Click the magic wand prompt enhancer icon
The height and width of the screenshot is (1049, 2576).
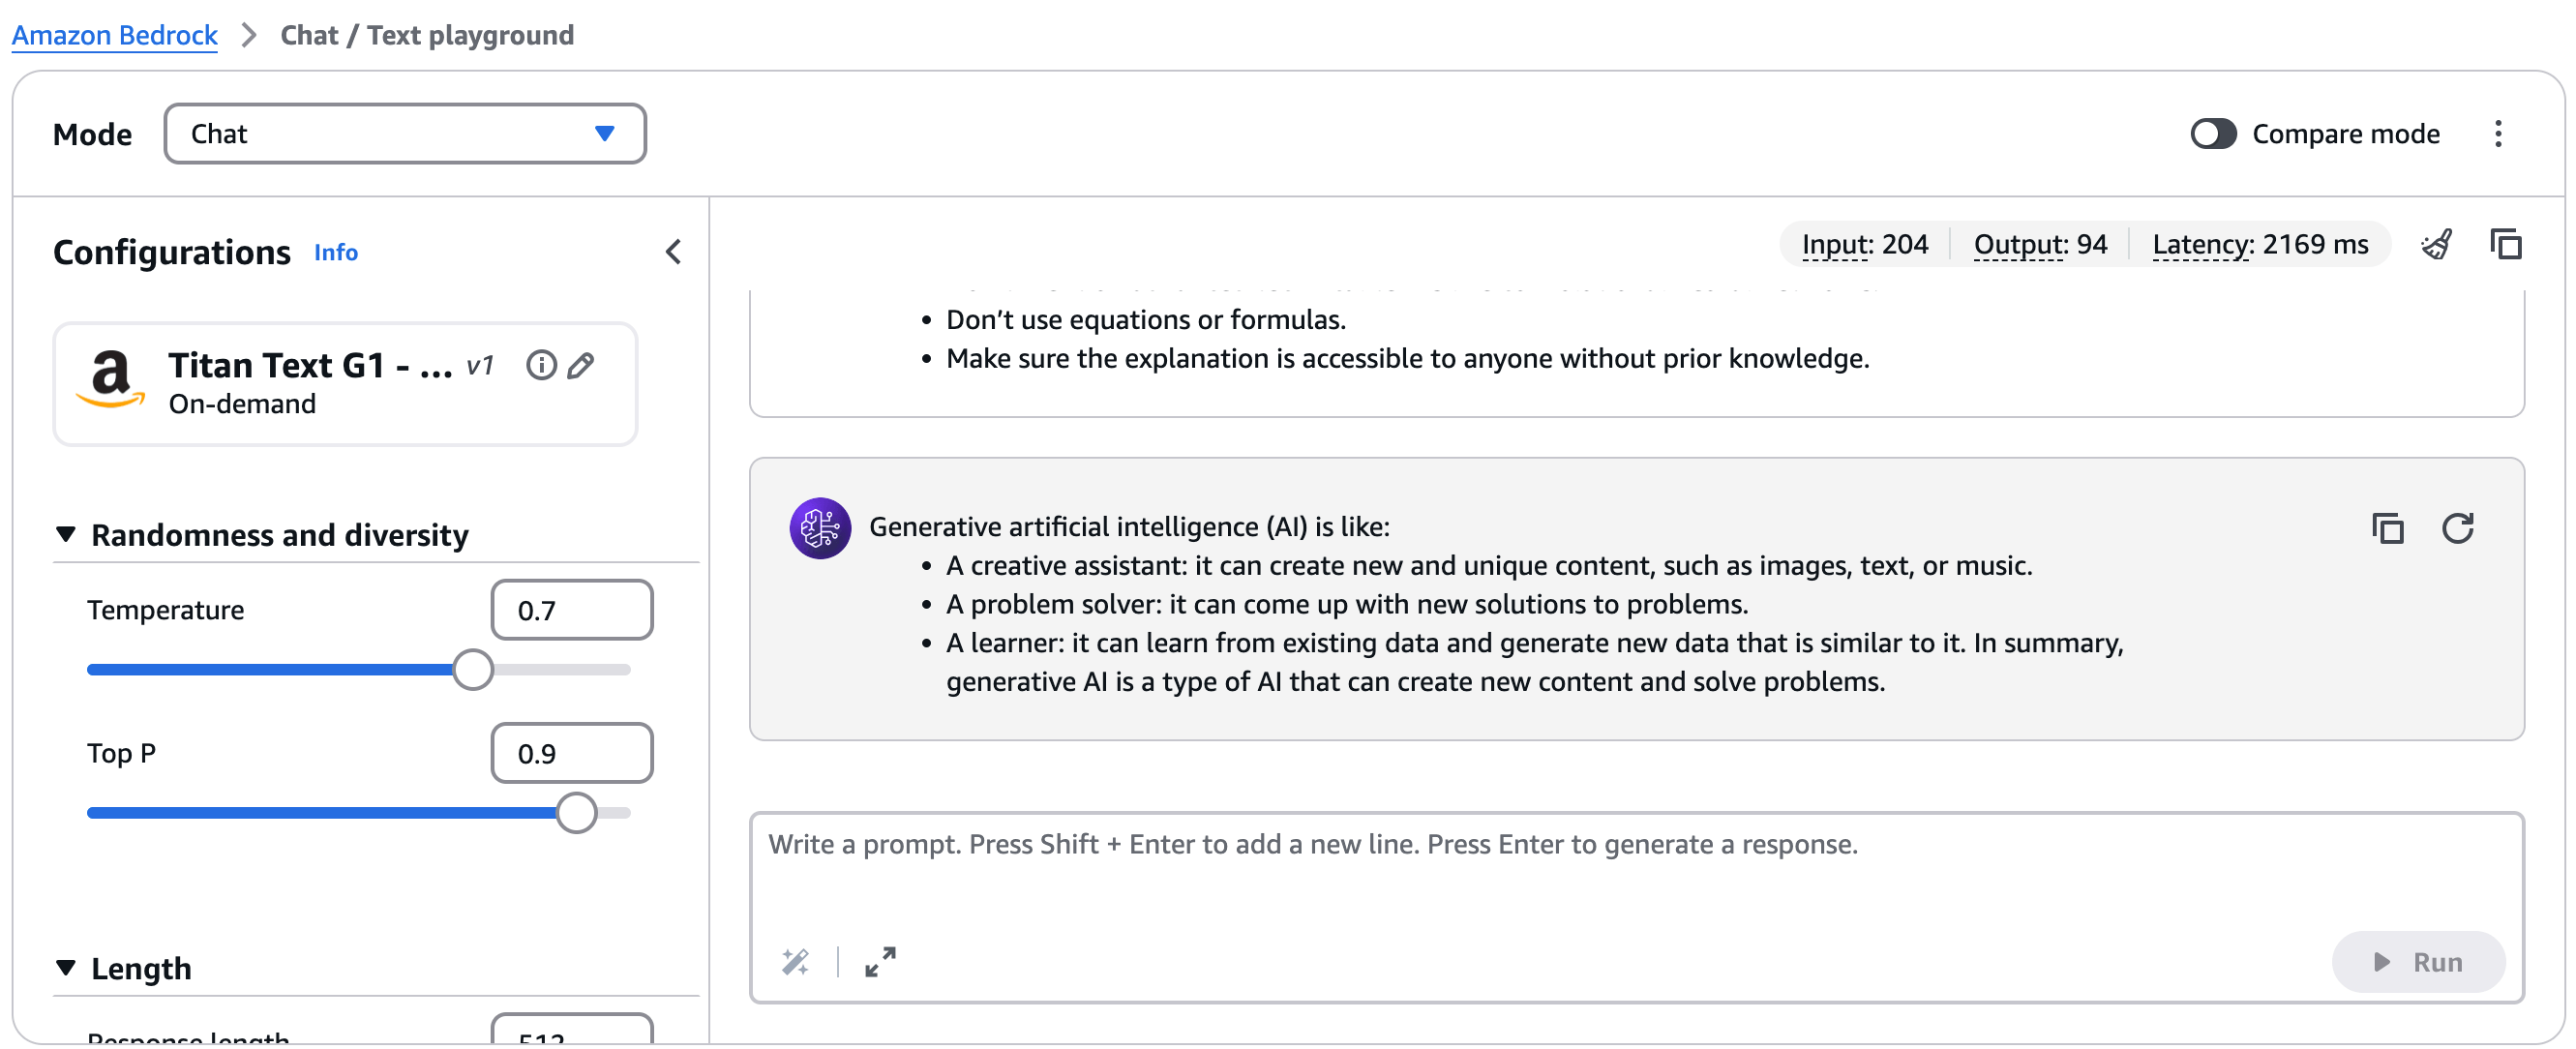tap(795, 962)
